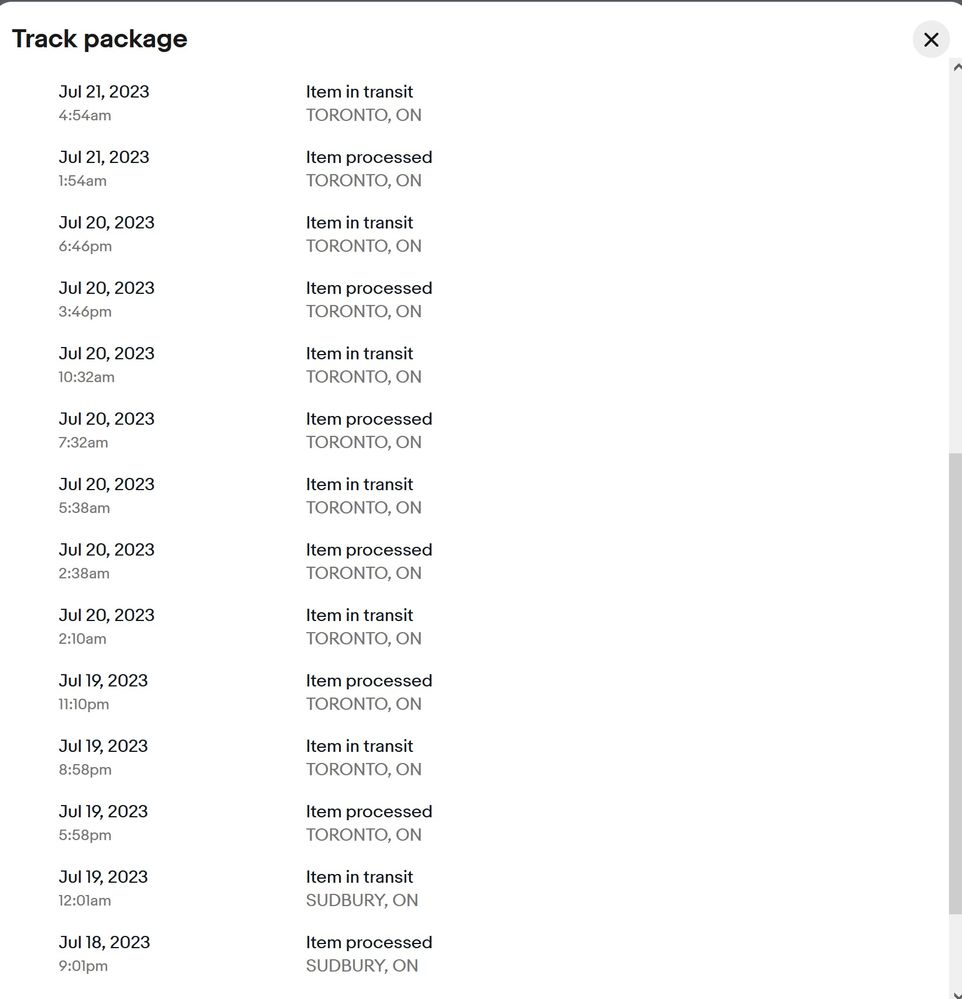Click the scrollbar up arrow

[x=955, y=66]
